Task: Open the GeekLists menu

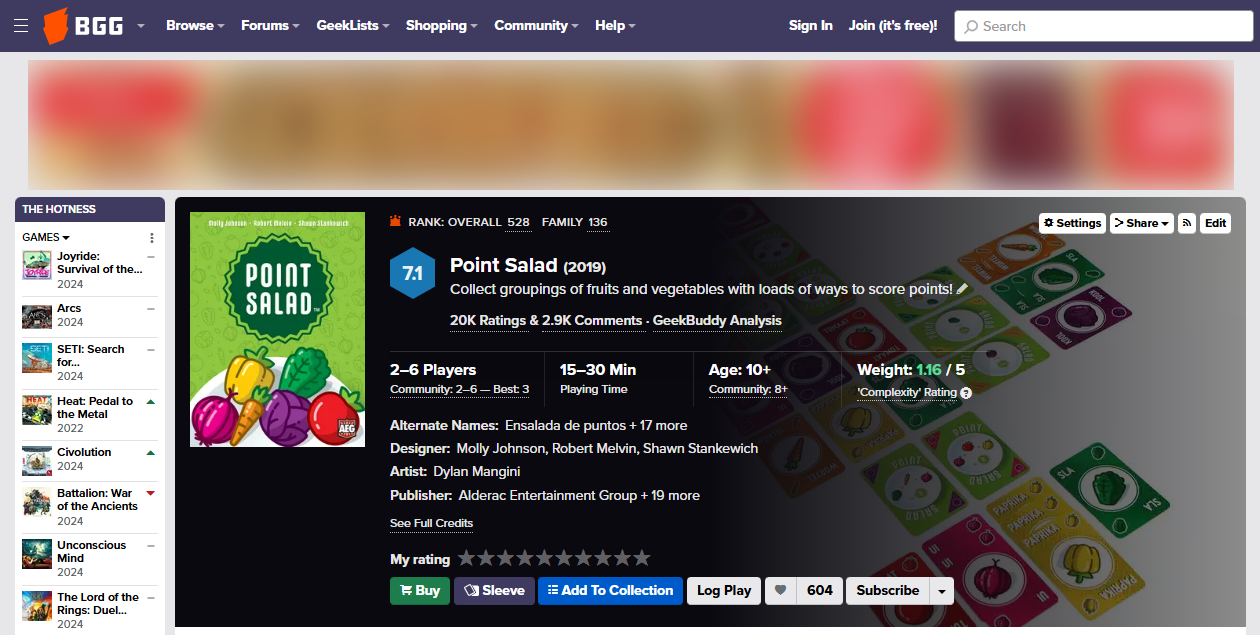Action: point(353,26)
